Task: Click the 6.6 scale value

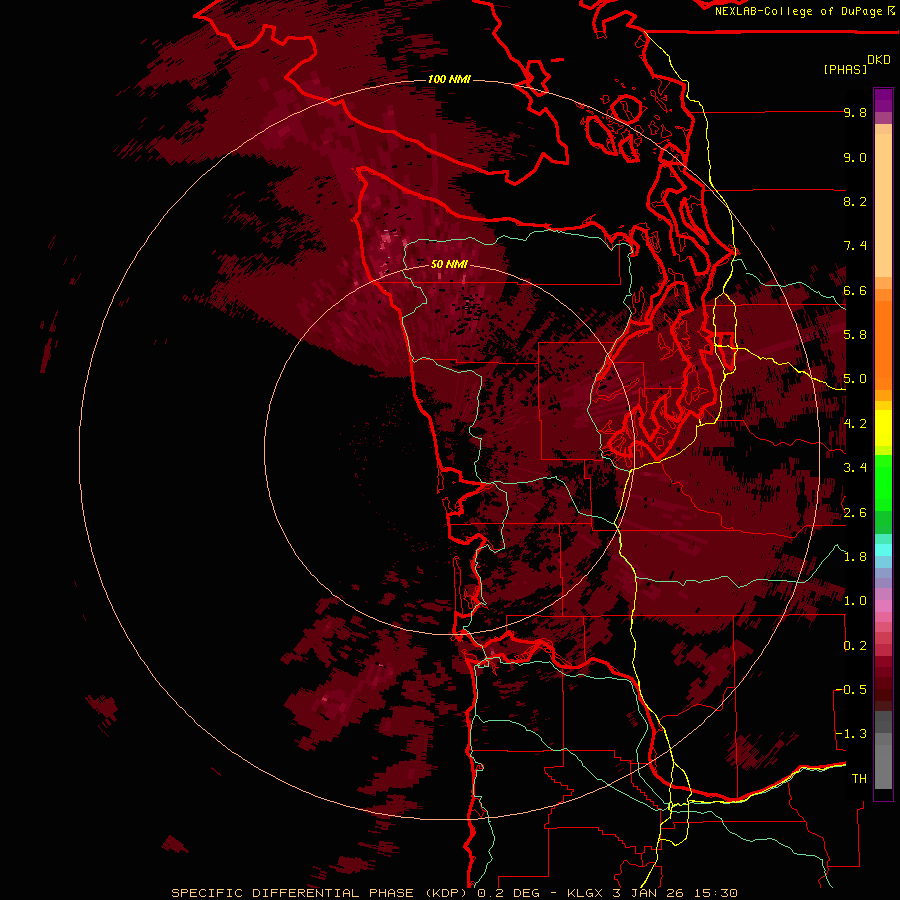Action: (x=855, y=290)
